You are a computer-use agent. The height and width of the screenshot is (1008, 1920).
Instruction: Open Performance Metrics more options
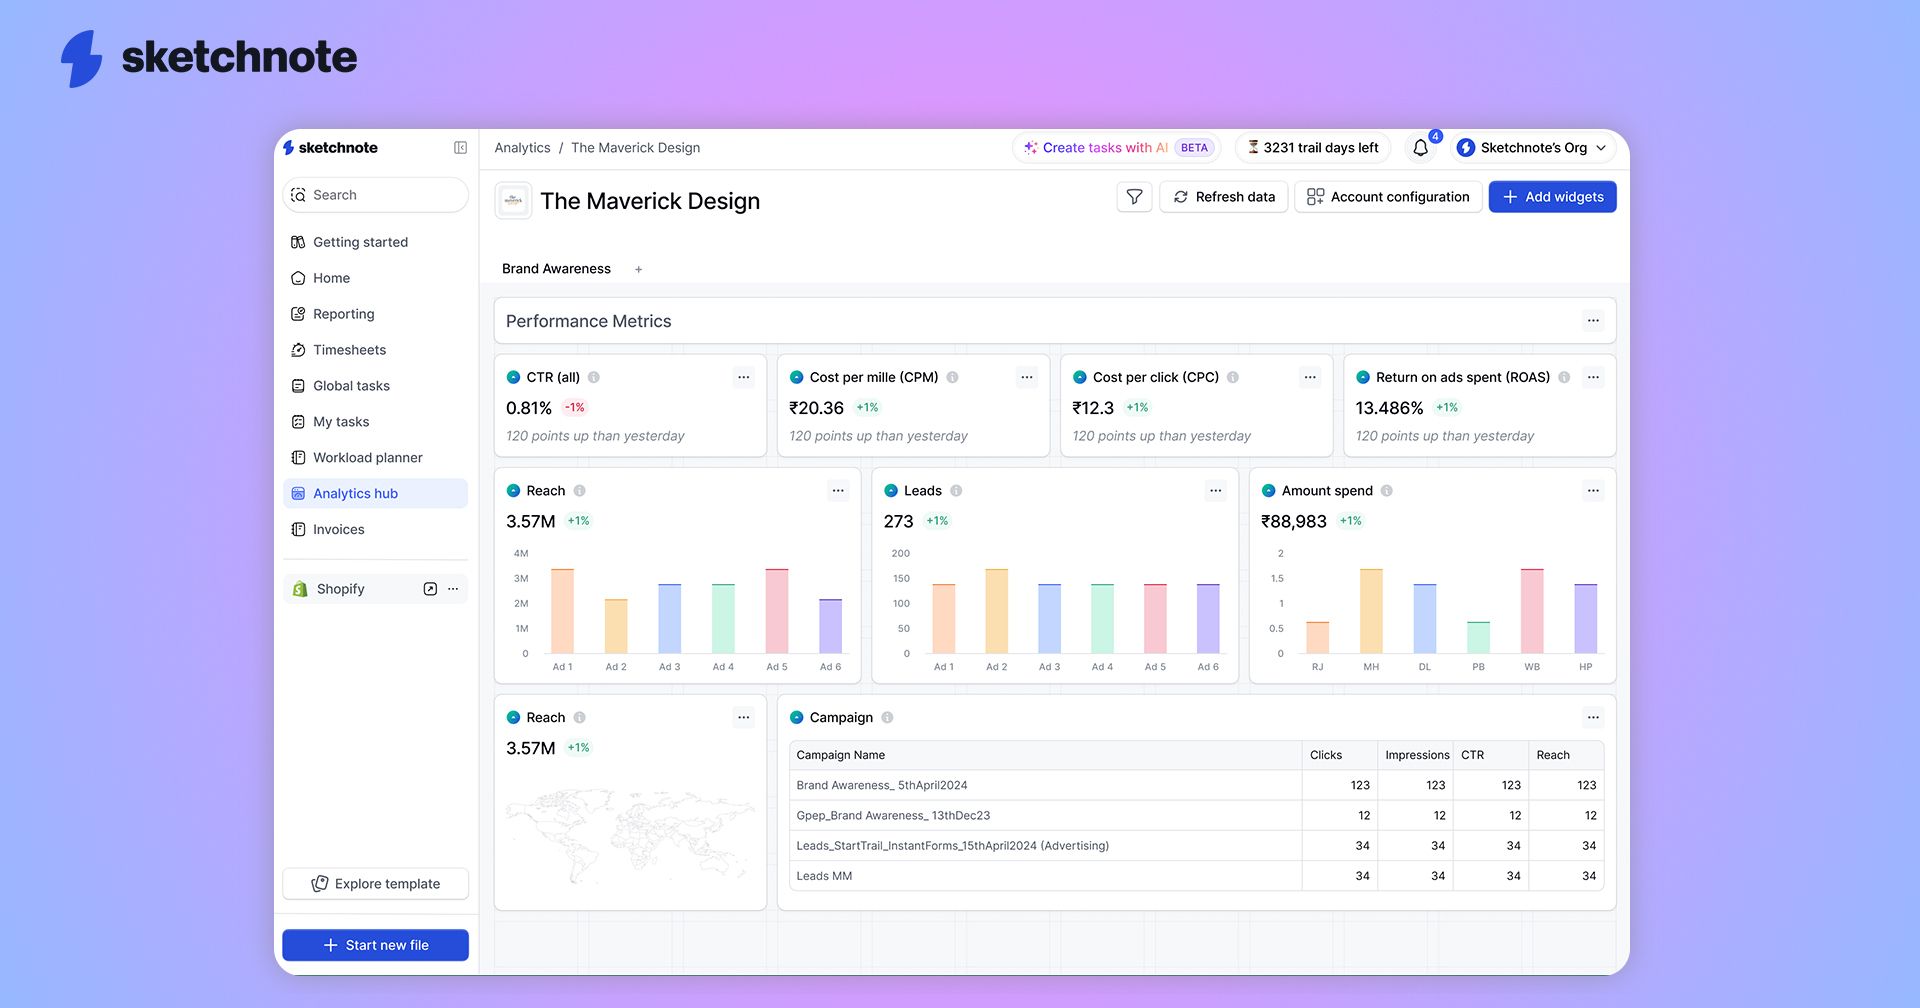coord(1593,321)
